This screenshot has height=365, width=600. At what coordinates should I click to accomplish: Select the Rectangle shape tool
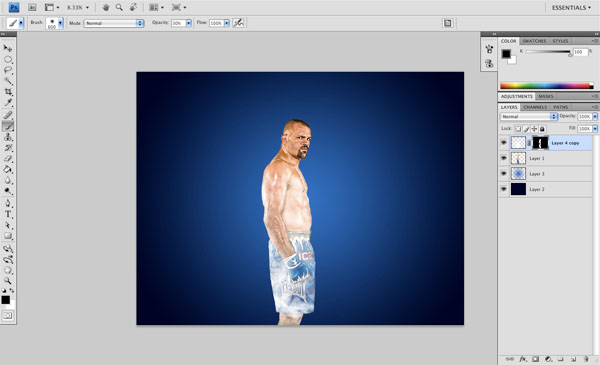8,236
